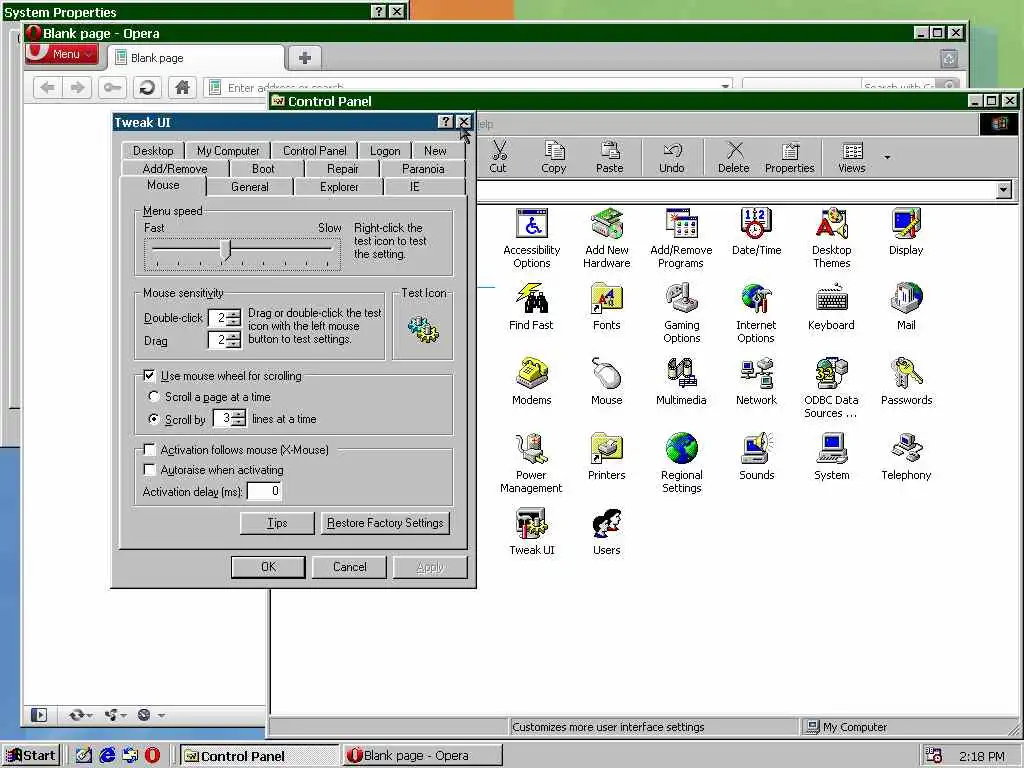This screenshot has width=1024, height=768.
Task: Switch to the Desktop tab
Action: 153,151
